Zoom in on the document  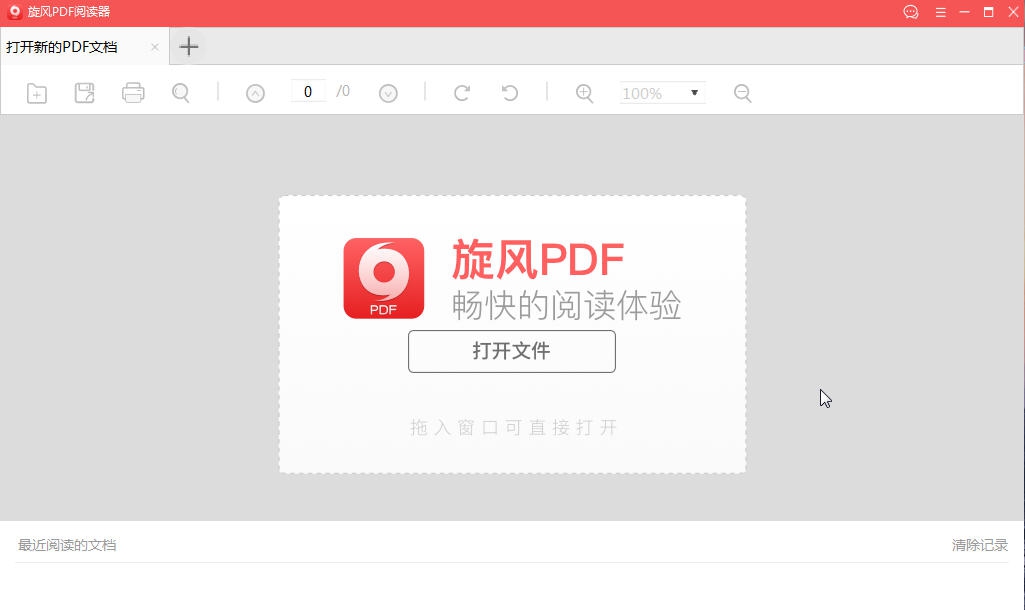click(x=584, y=92)
